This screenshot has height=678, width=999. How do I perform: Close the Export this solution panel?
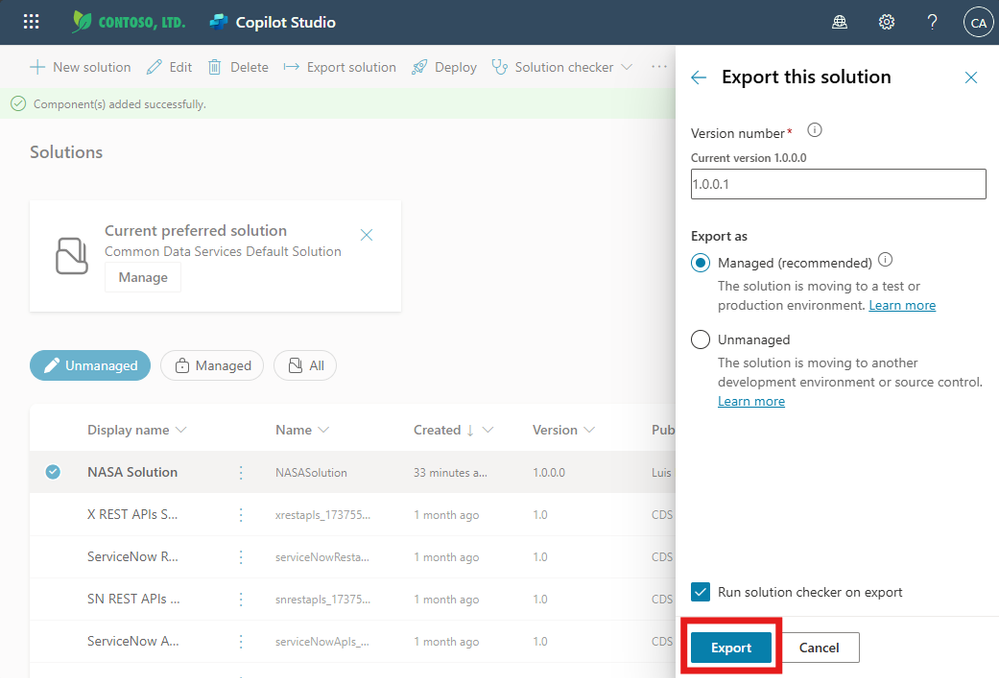click(x=971, y=78)
